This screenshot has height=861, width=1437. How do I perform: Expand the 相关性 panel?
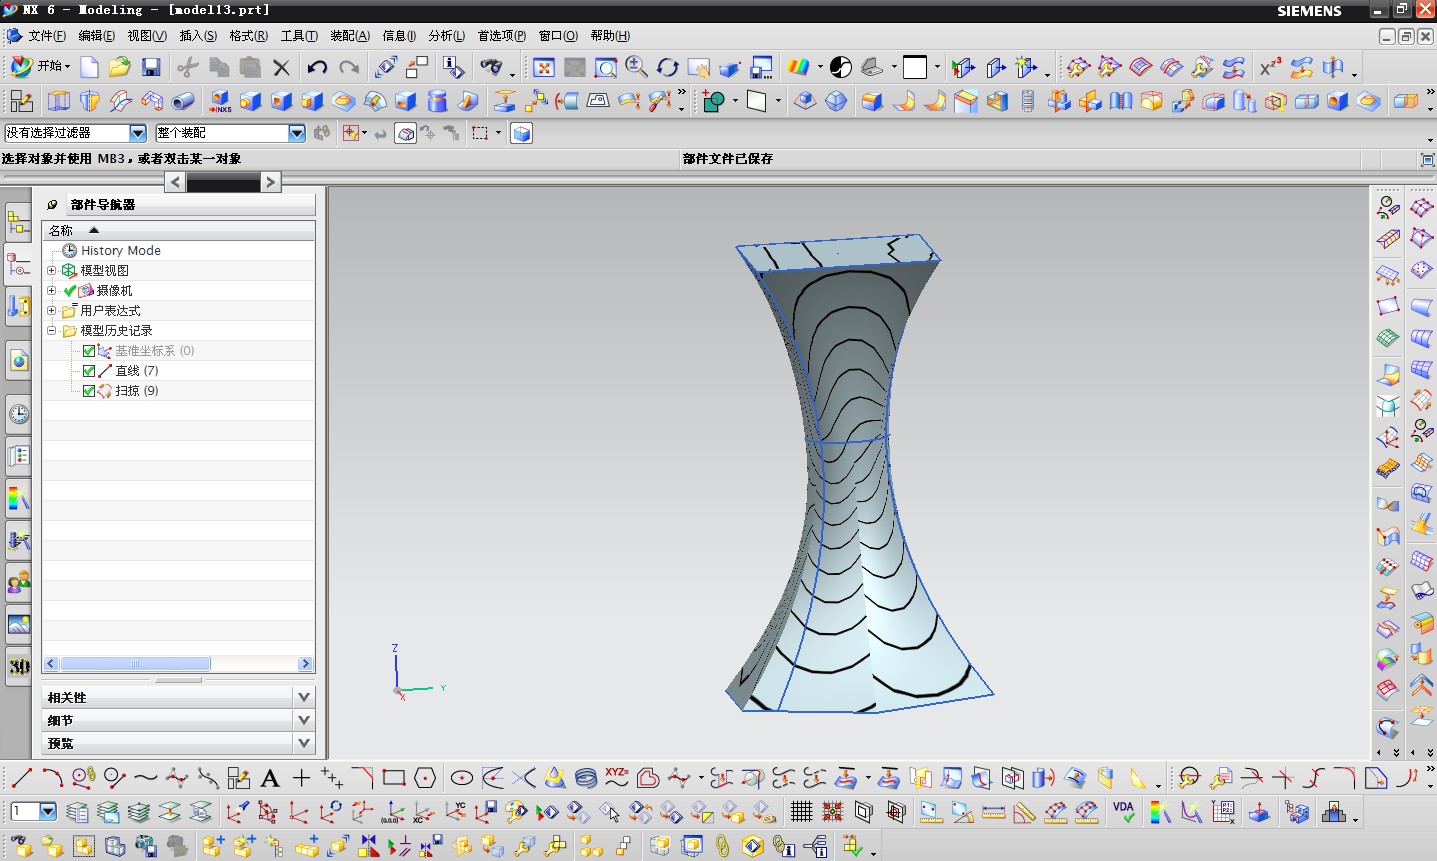304,697
